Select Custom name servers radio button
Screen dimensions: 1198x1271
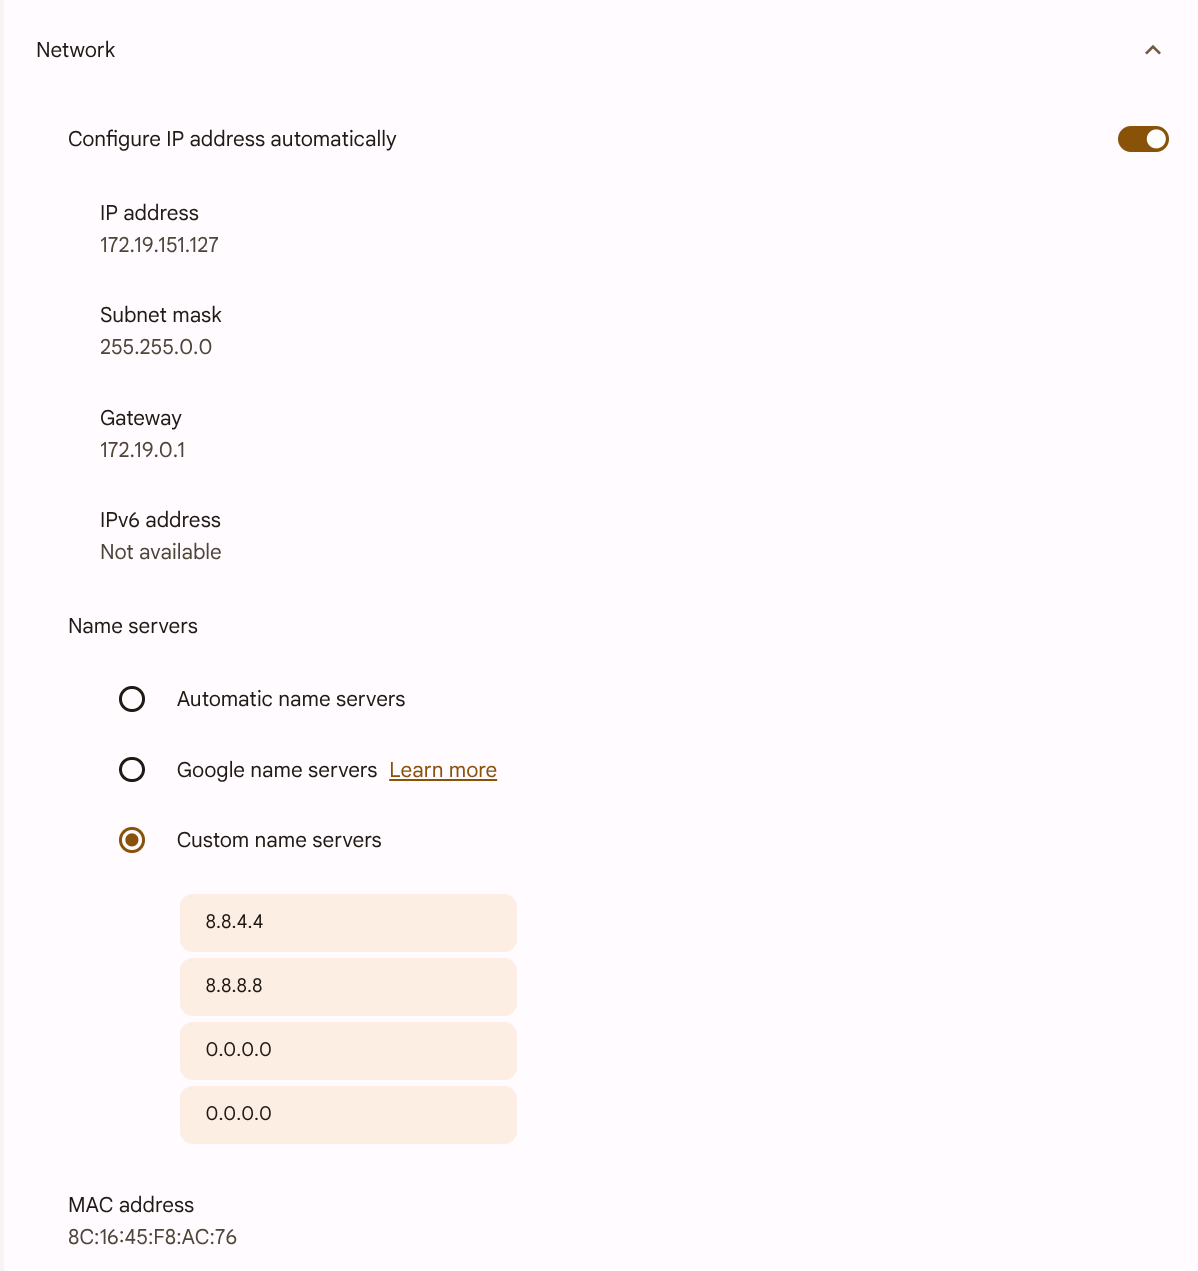pos(132,840)
